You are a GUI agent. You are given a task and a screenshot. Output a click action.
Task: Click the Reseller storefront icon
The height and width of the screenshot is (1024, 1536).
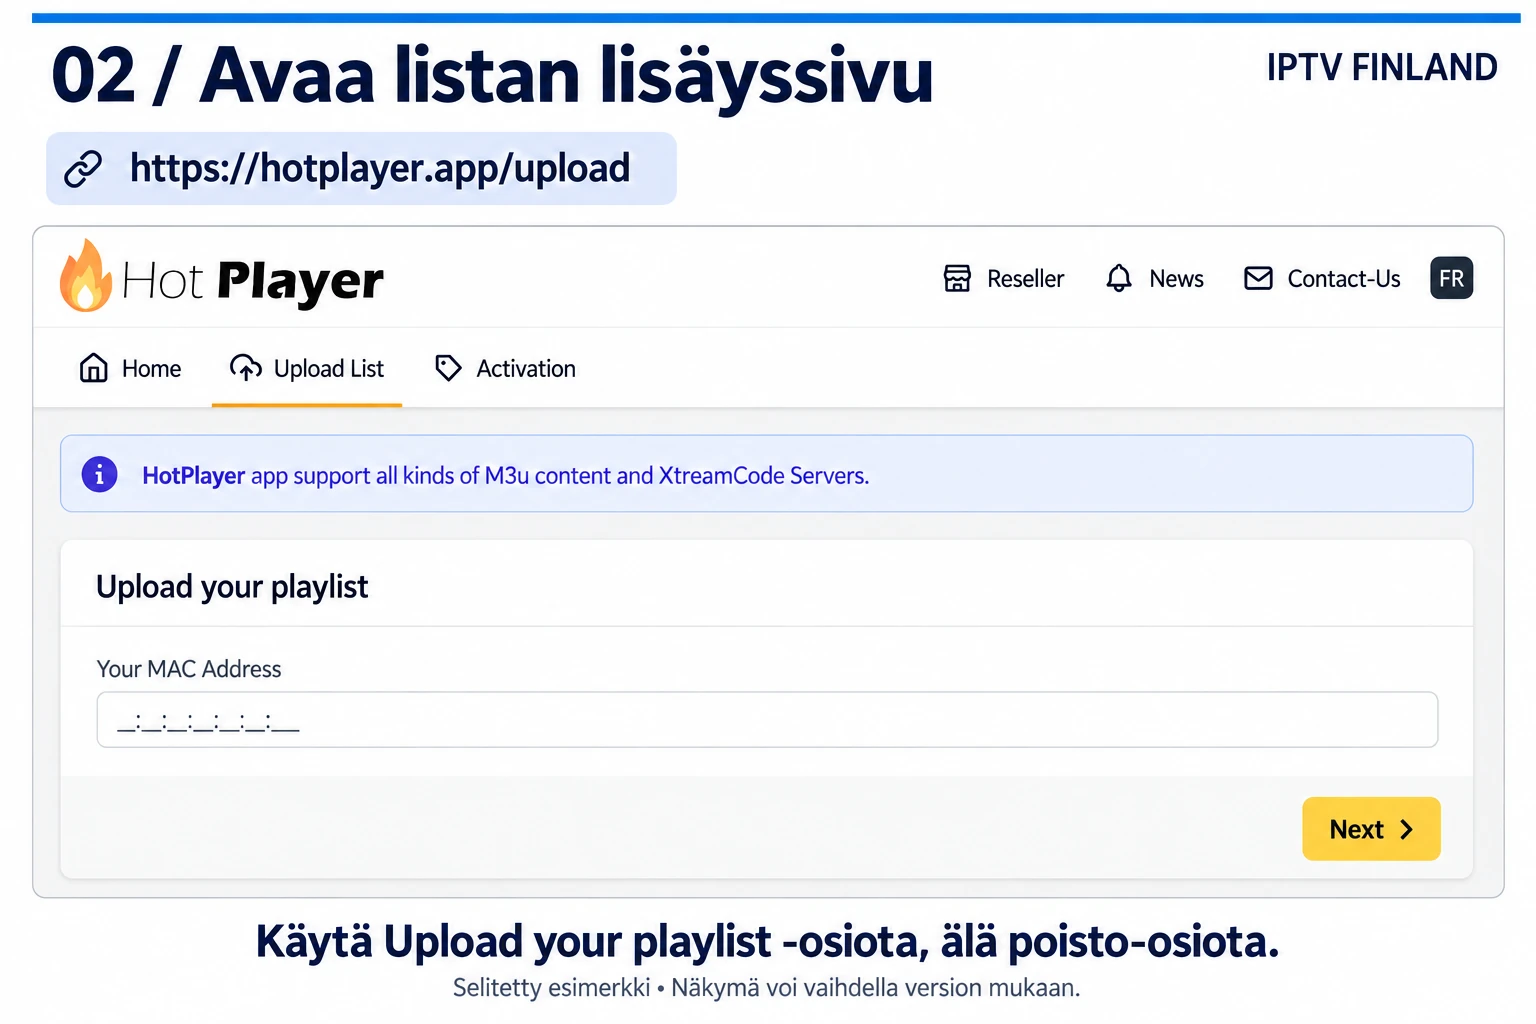click(957, 278)
